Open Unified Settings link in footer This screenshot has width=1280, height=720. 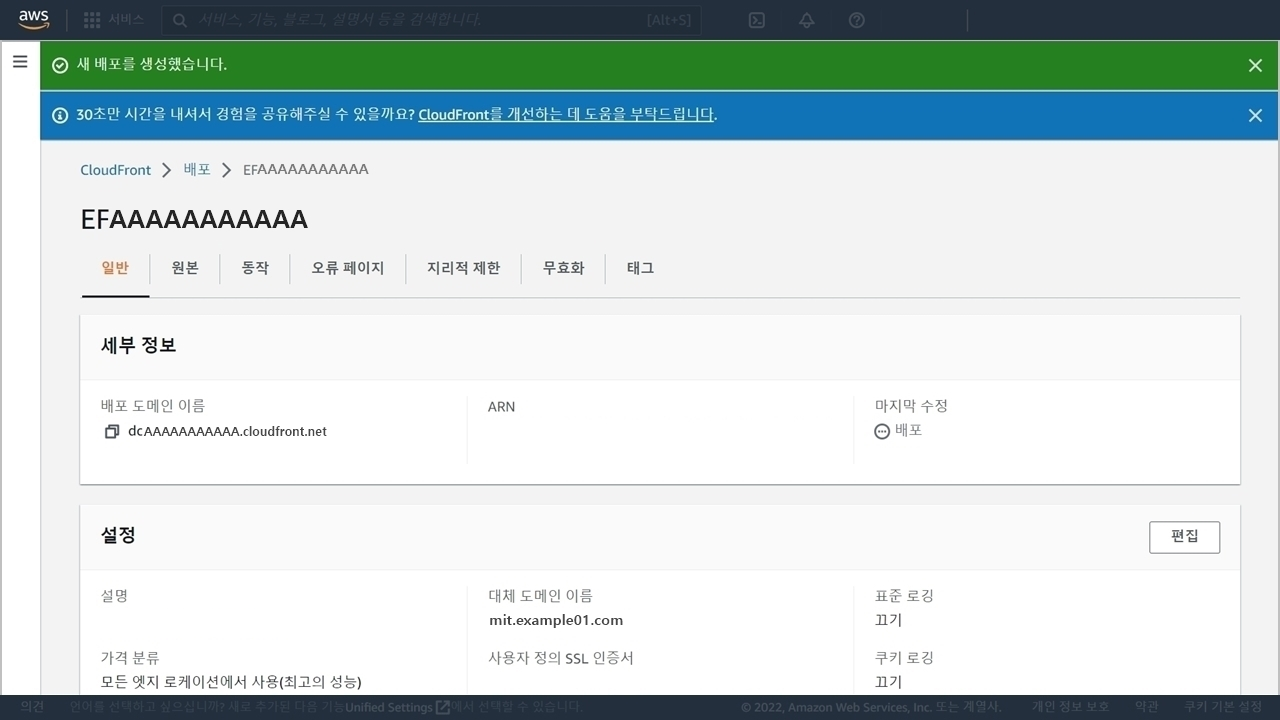pos(389,707)
